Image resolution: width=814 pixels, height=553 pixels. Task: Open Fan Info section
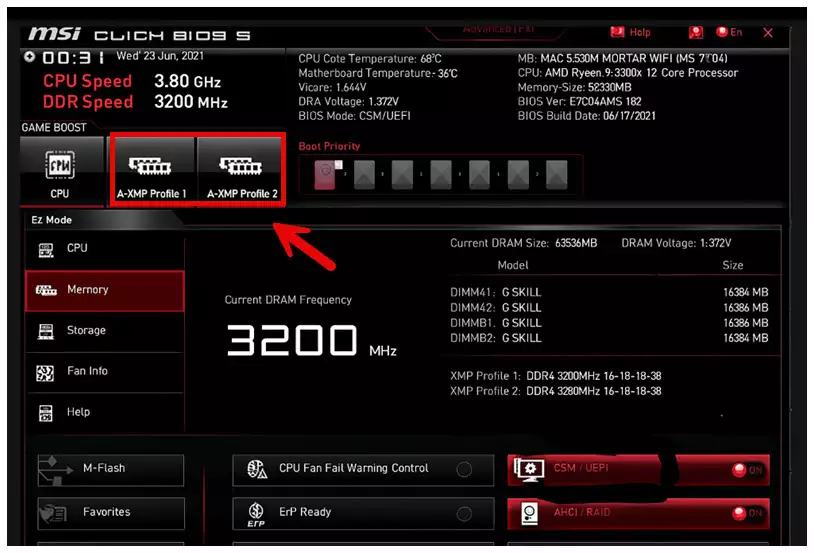pos(104,372)
